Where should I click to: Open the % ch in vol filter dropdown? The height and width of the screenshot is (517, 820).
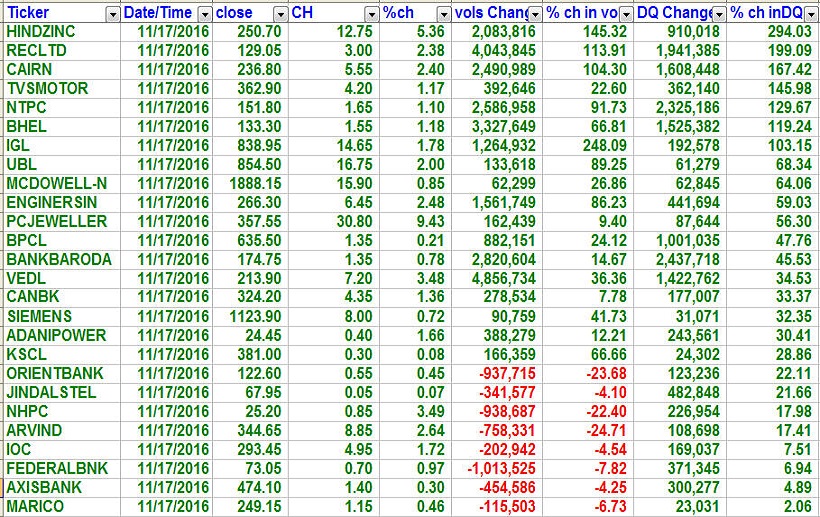coord(626,13)
